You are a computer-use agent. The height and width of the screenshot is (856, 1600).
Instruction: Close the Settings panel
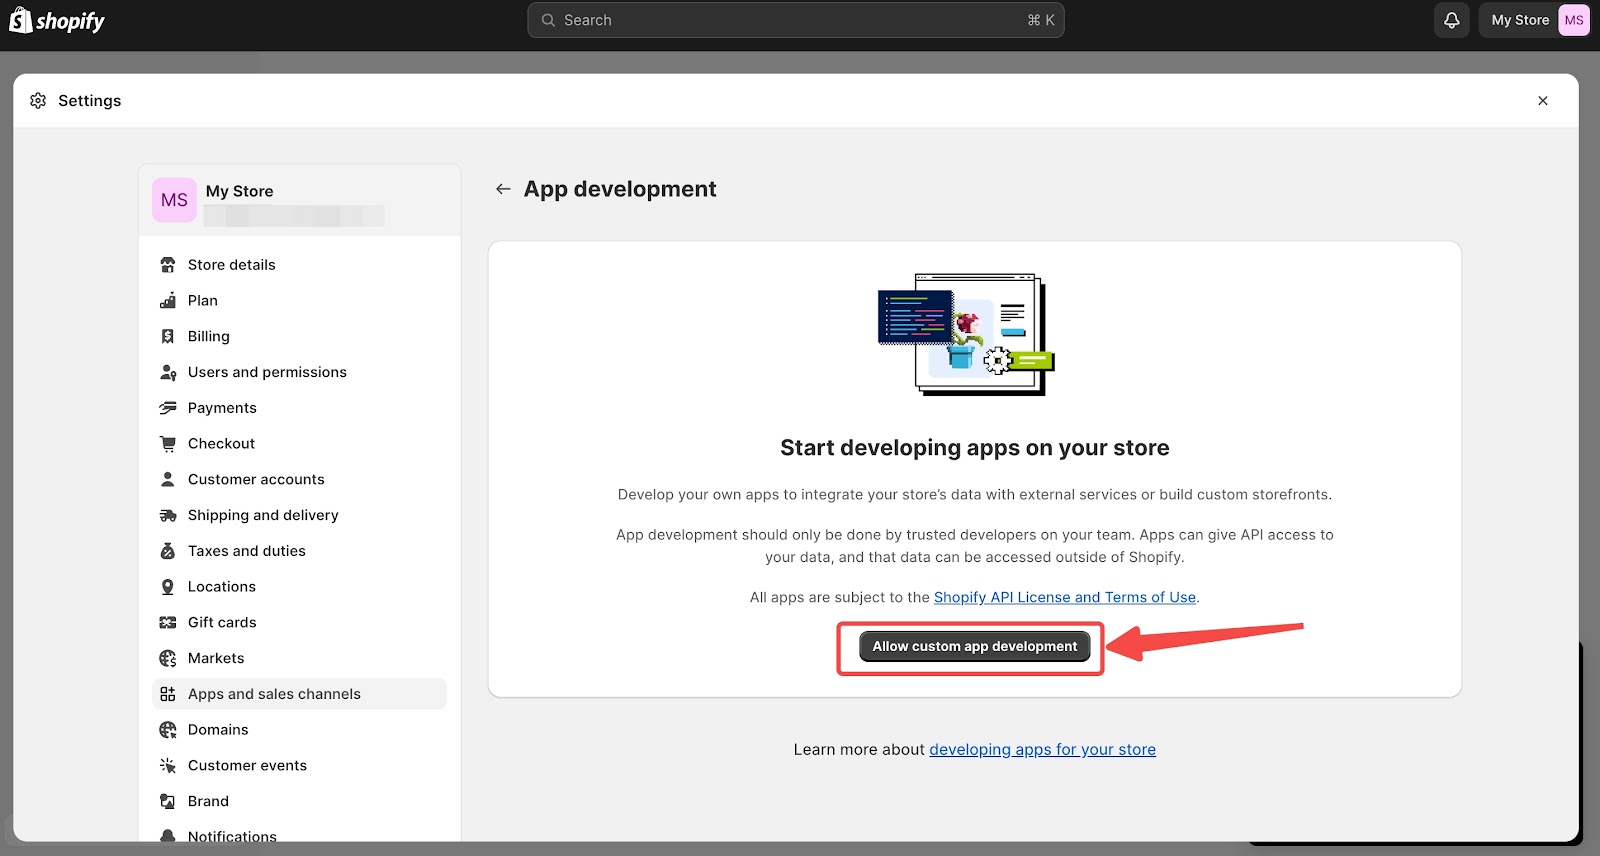coord(1543,101)
